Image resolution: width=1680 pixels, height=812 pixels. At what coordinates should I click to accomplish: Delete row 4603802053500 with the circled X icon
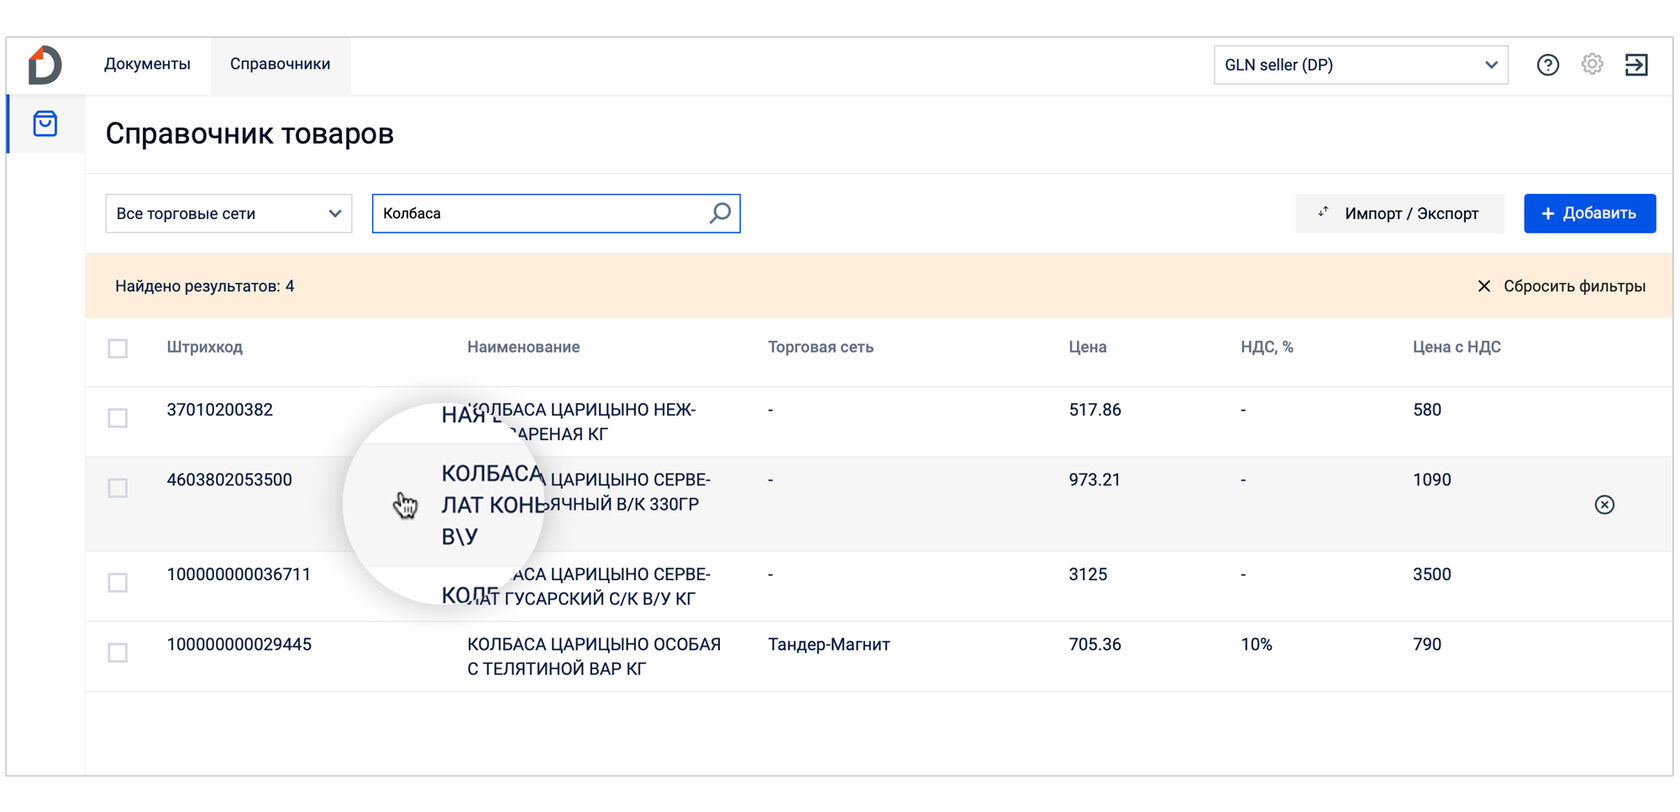pyautogui.click(x=1604, y=505)
